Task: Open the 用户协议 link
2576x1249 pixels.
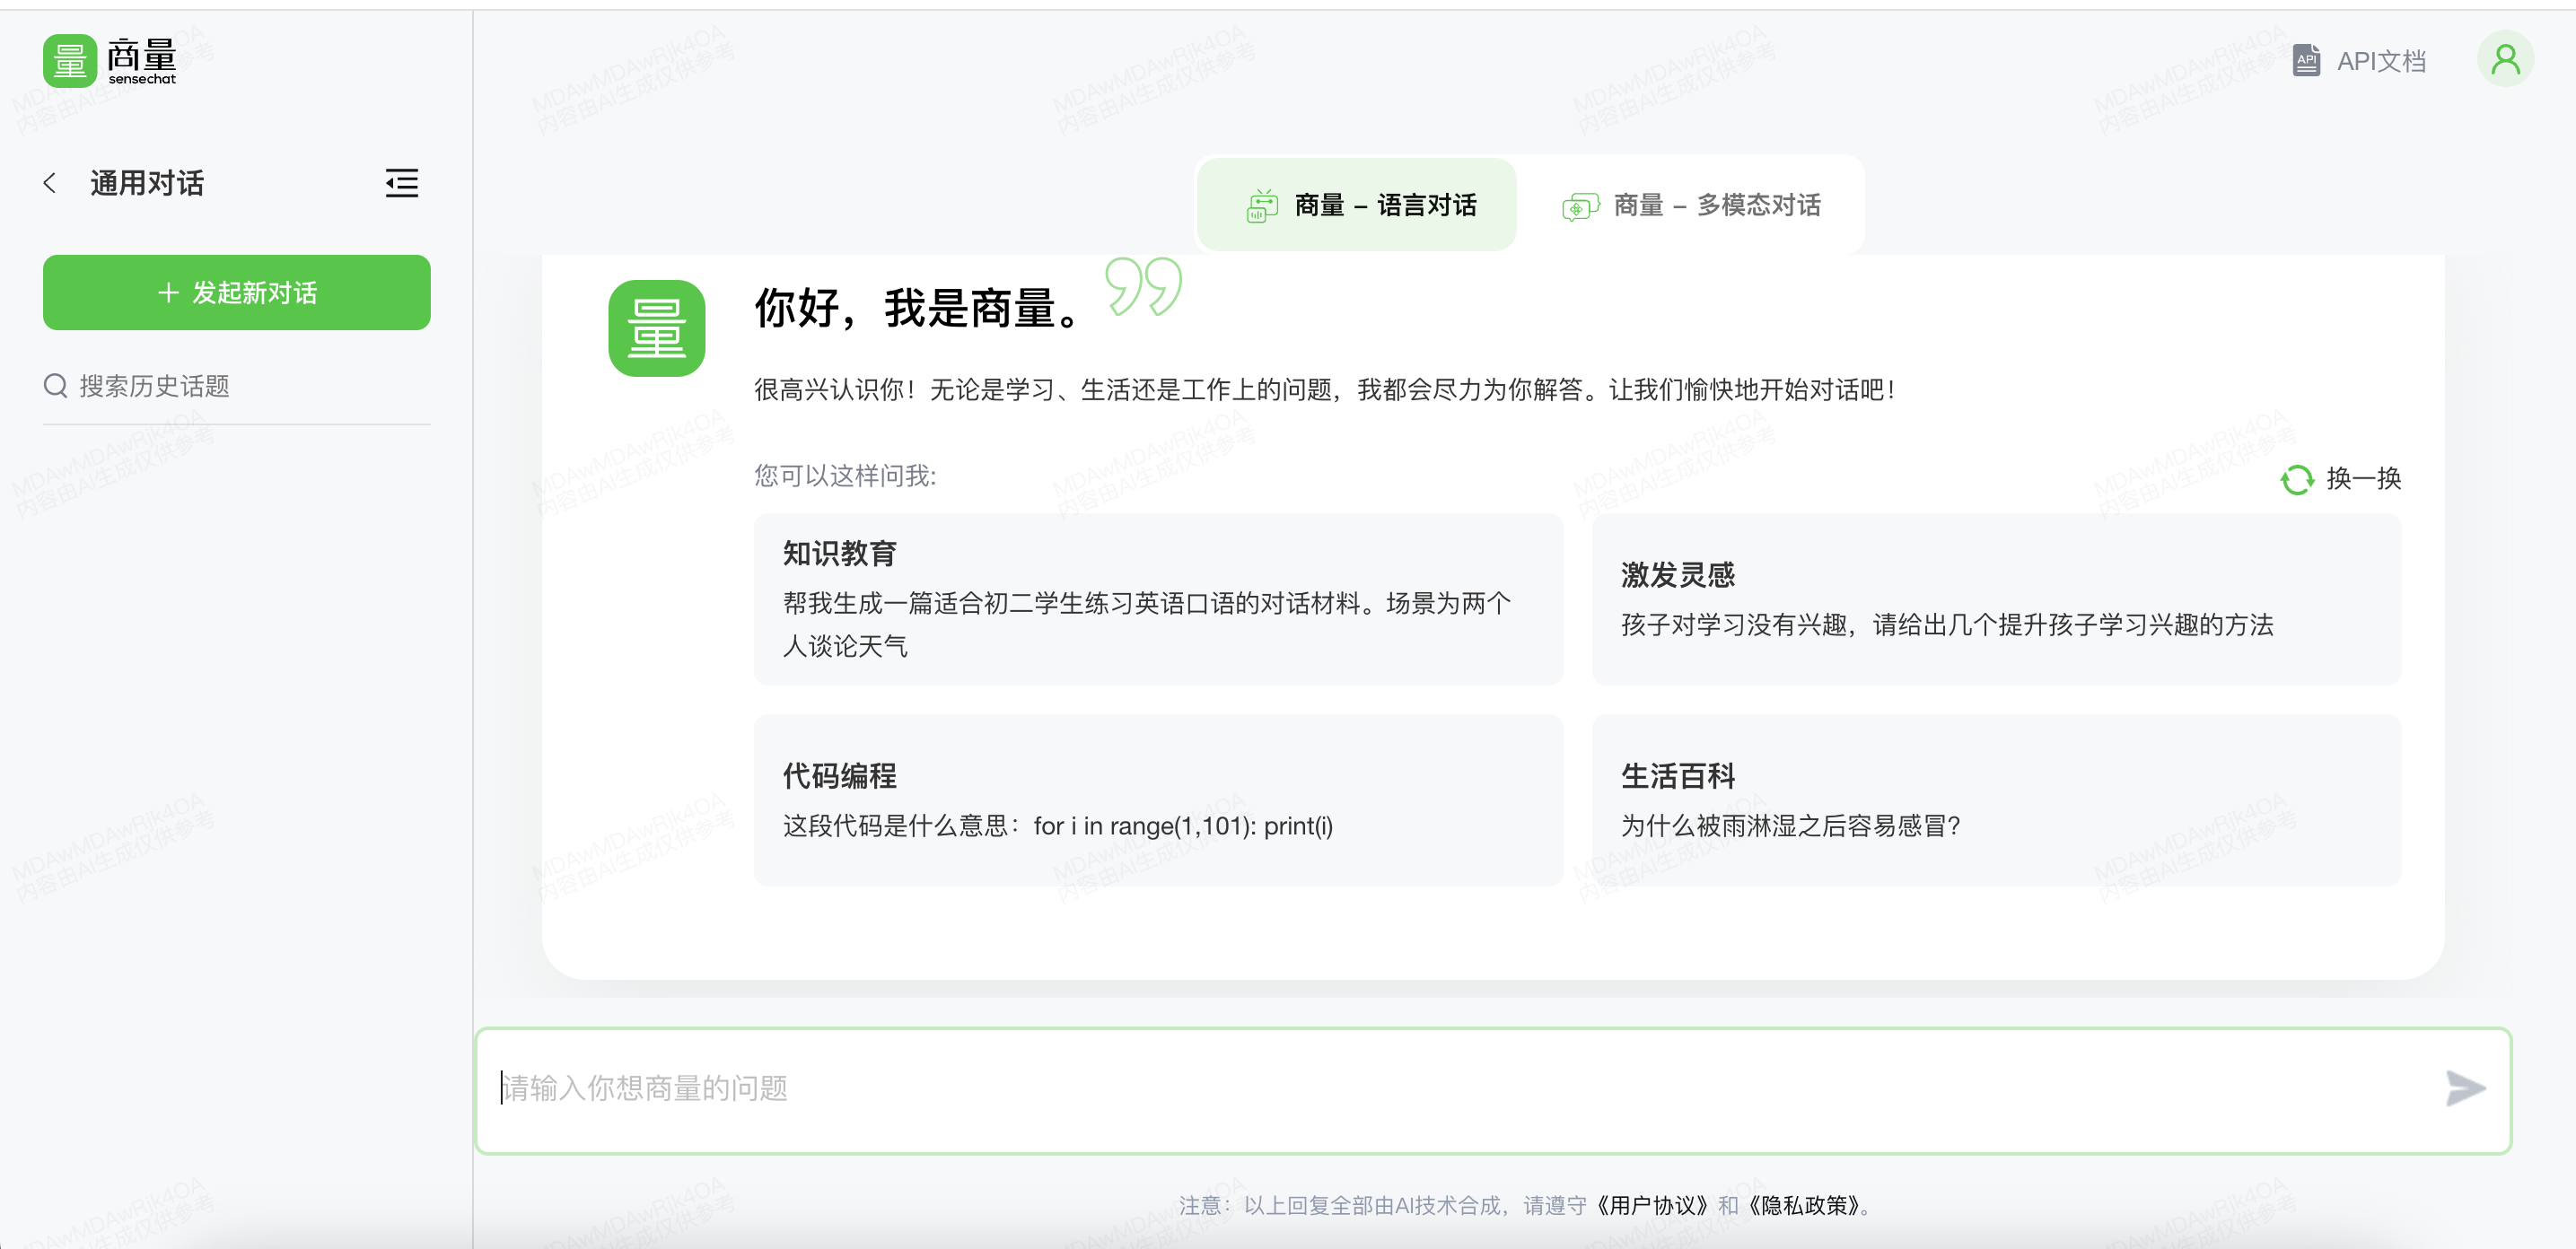Action: pos(1652,1205)
